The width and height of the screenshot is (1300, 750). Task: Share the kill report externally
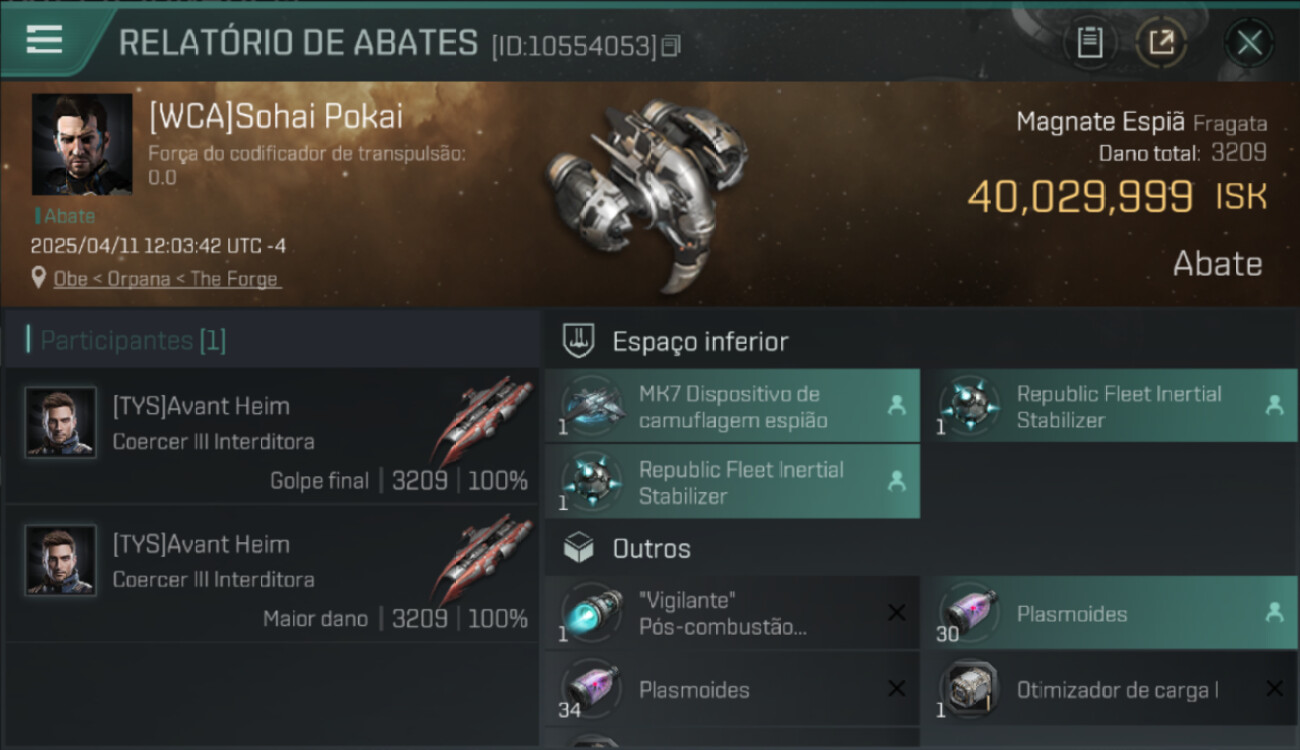coord(1161,42)
